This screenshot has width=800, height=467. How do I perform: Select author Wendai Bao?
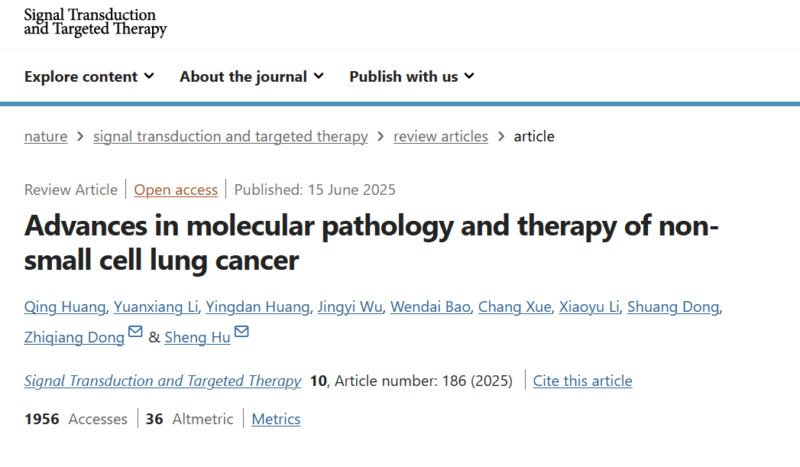pos(430,307)
